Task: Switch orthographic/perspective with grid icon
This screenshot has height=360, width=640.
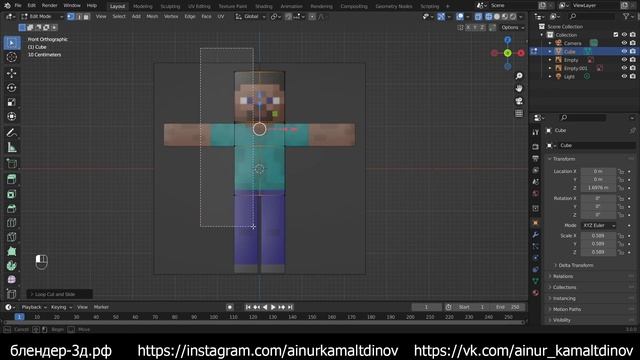Action: click(519, 113)
